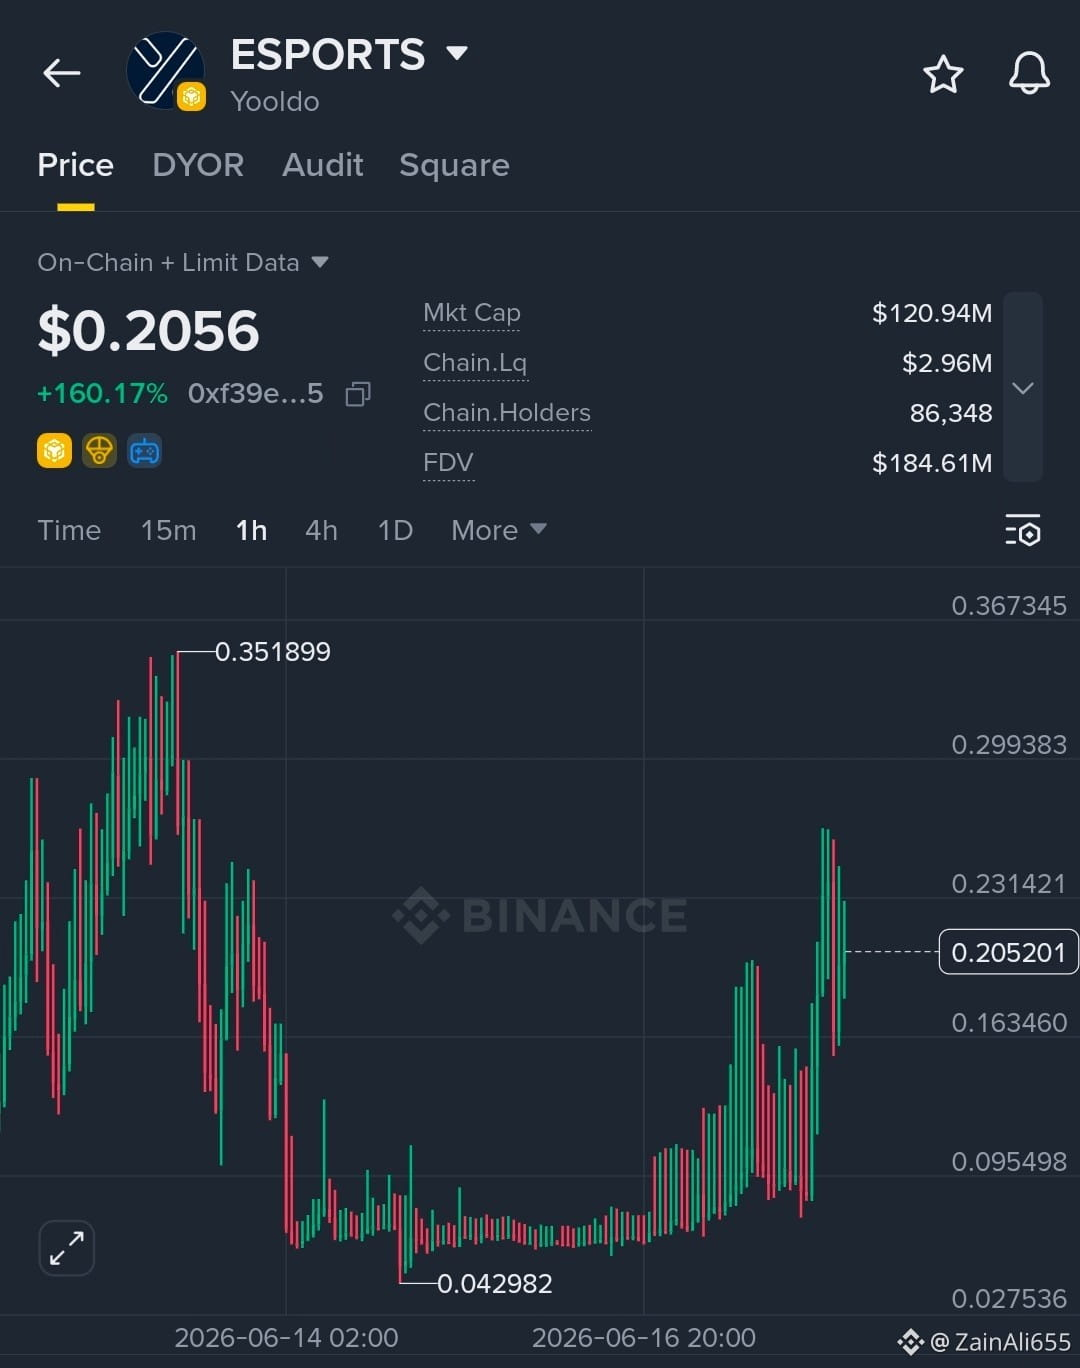1080x1368 pixels.
Task: Tap the 0.351899 high price marker
Action: (273, 652)
